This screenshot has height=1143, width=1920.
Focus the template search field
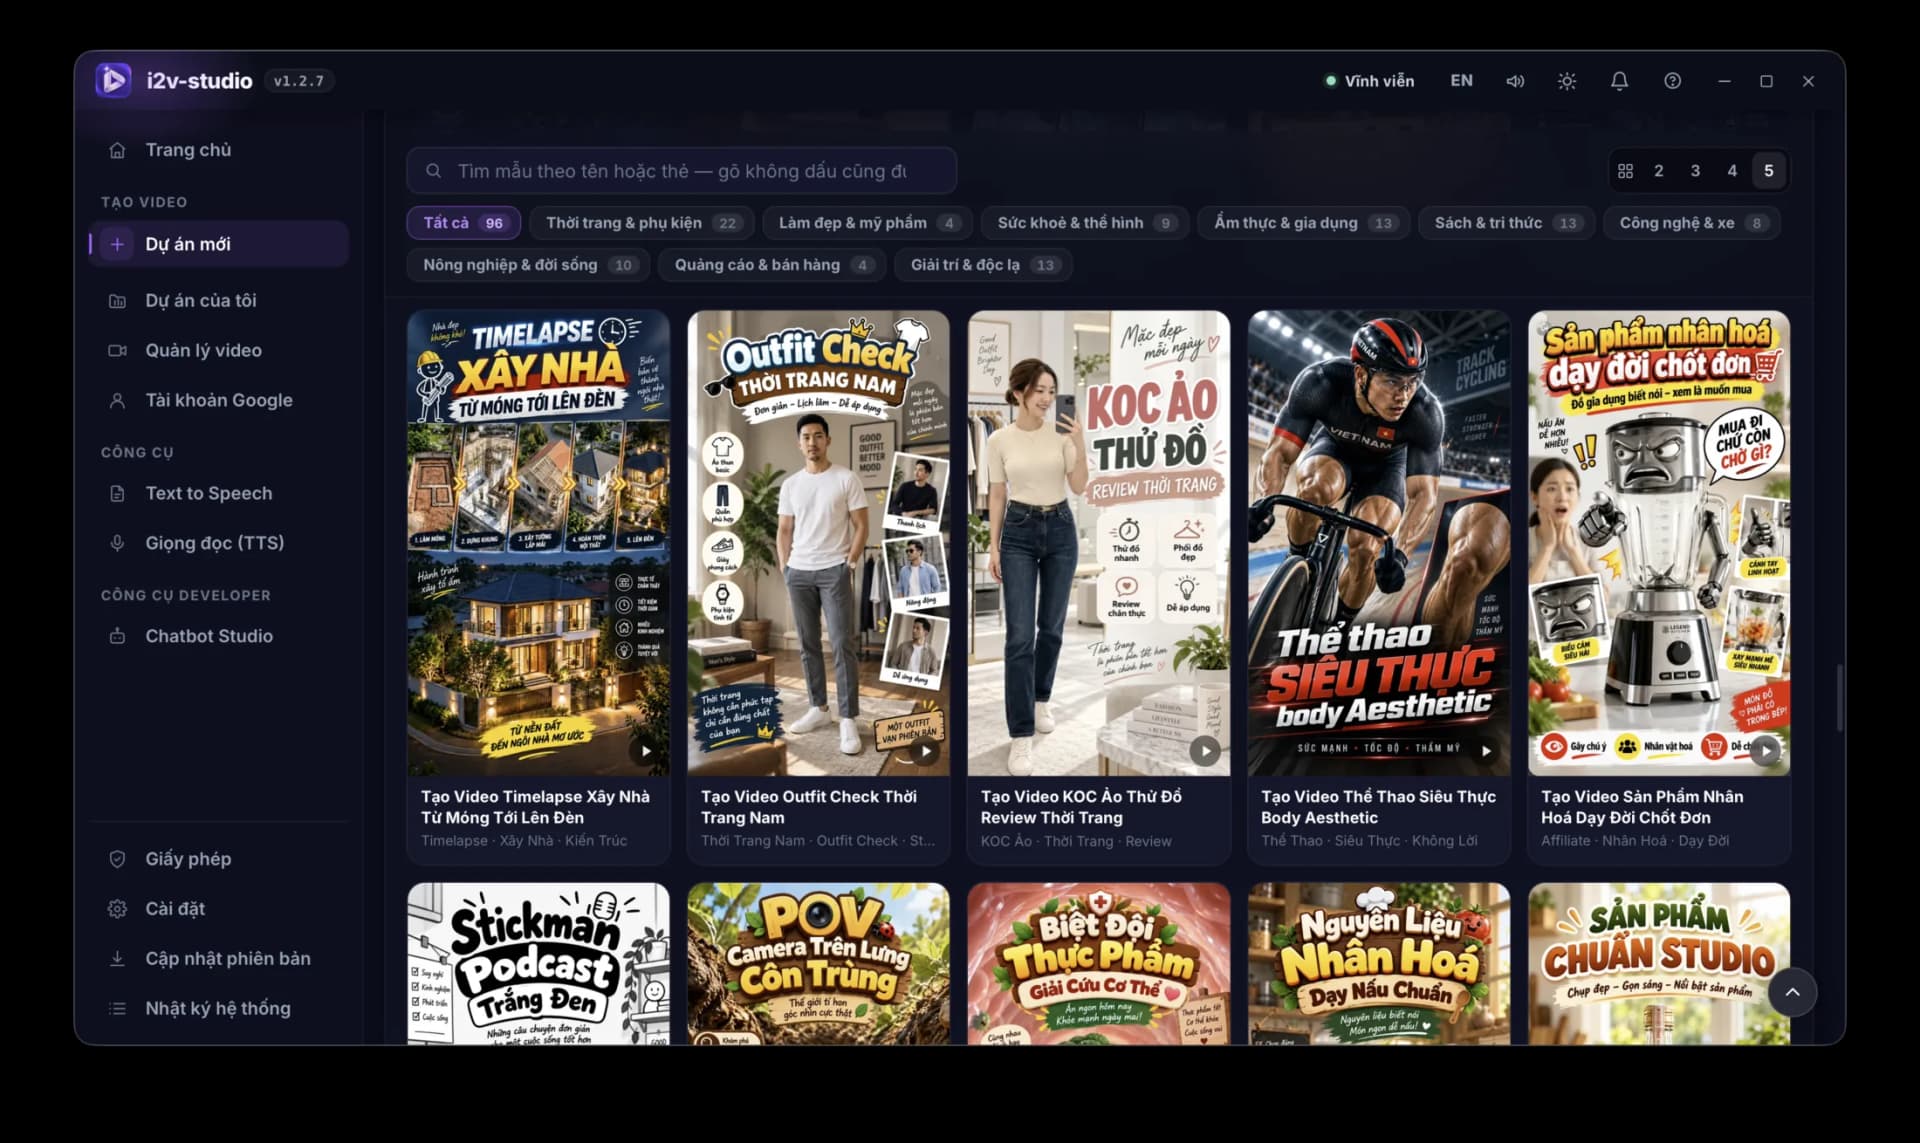(681, 171)
